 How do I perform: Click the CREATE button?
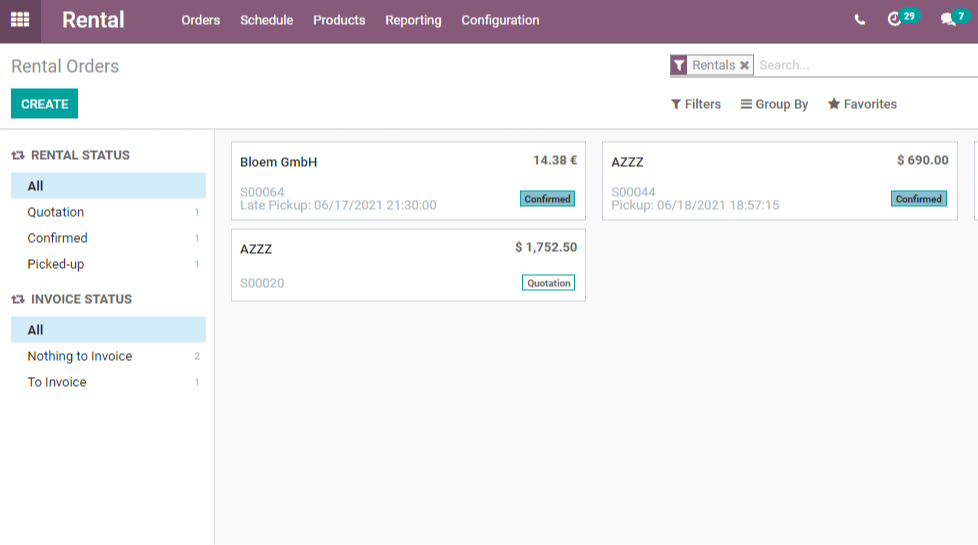(x=44, y=104)
